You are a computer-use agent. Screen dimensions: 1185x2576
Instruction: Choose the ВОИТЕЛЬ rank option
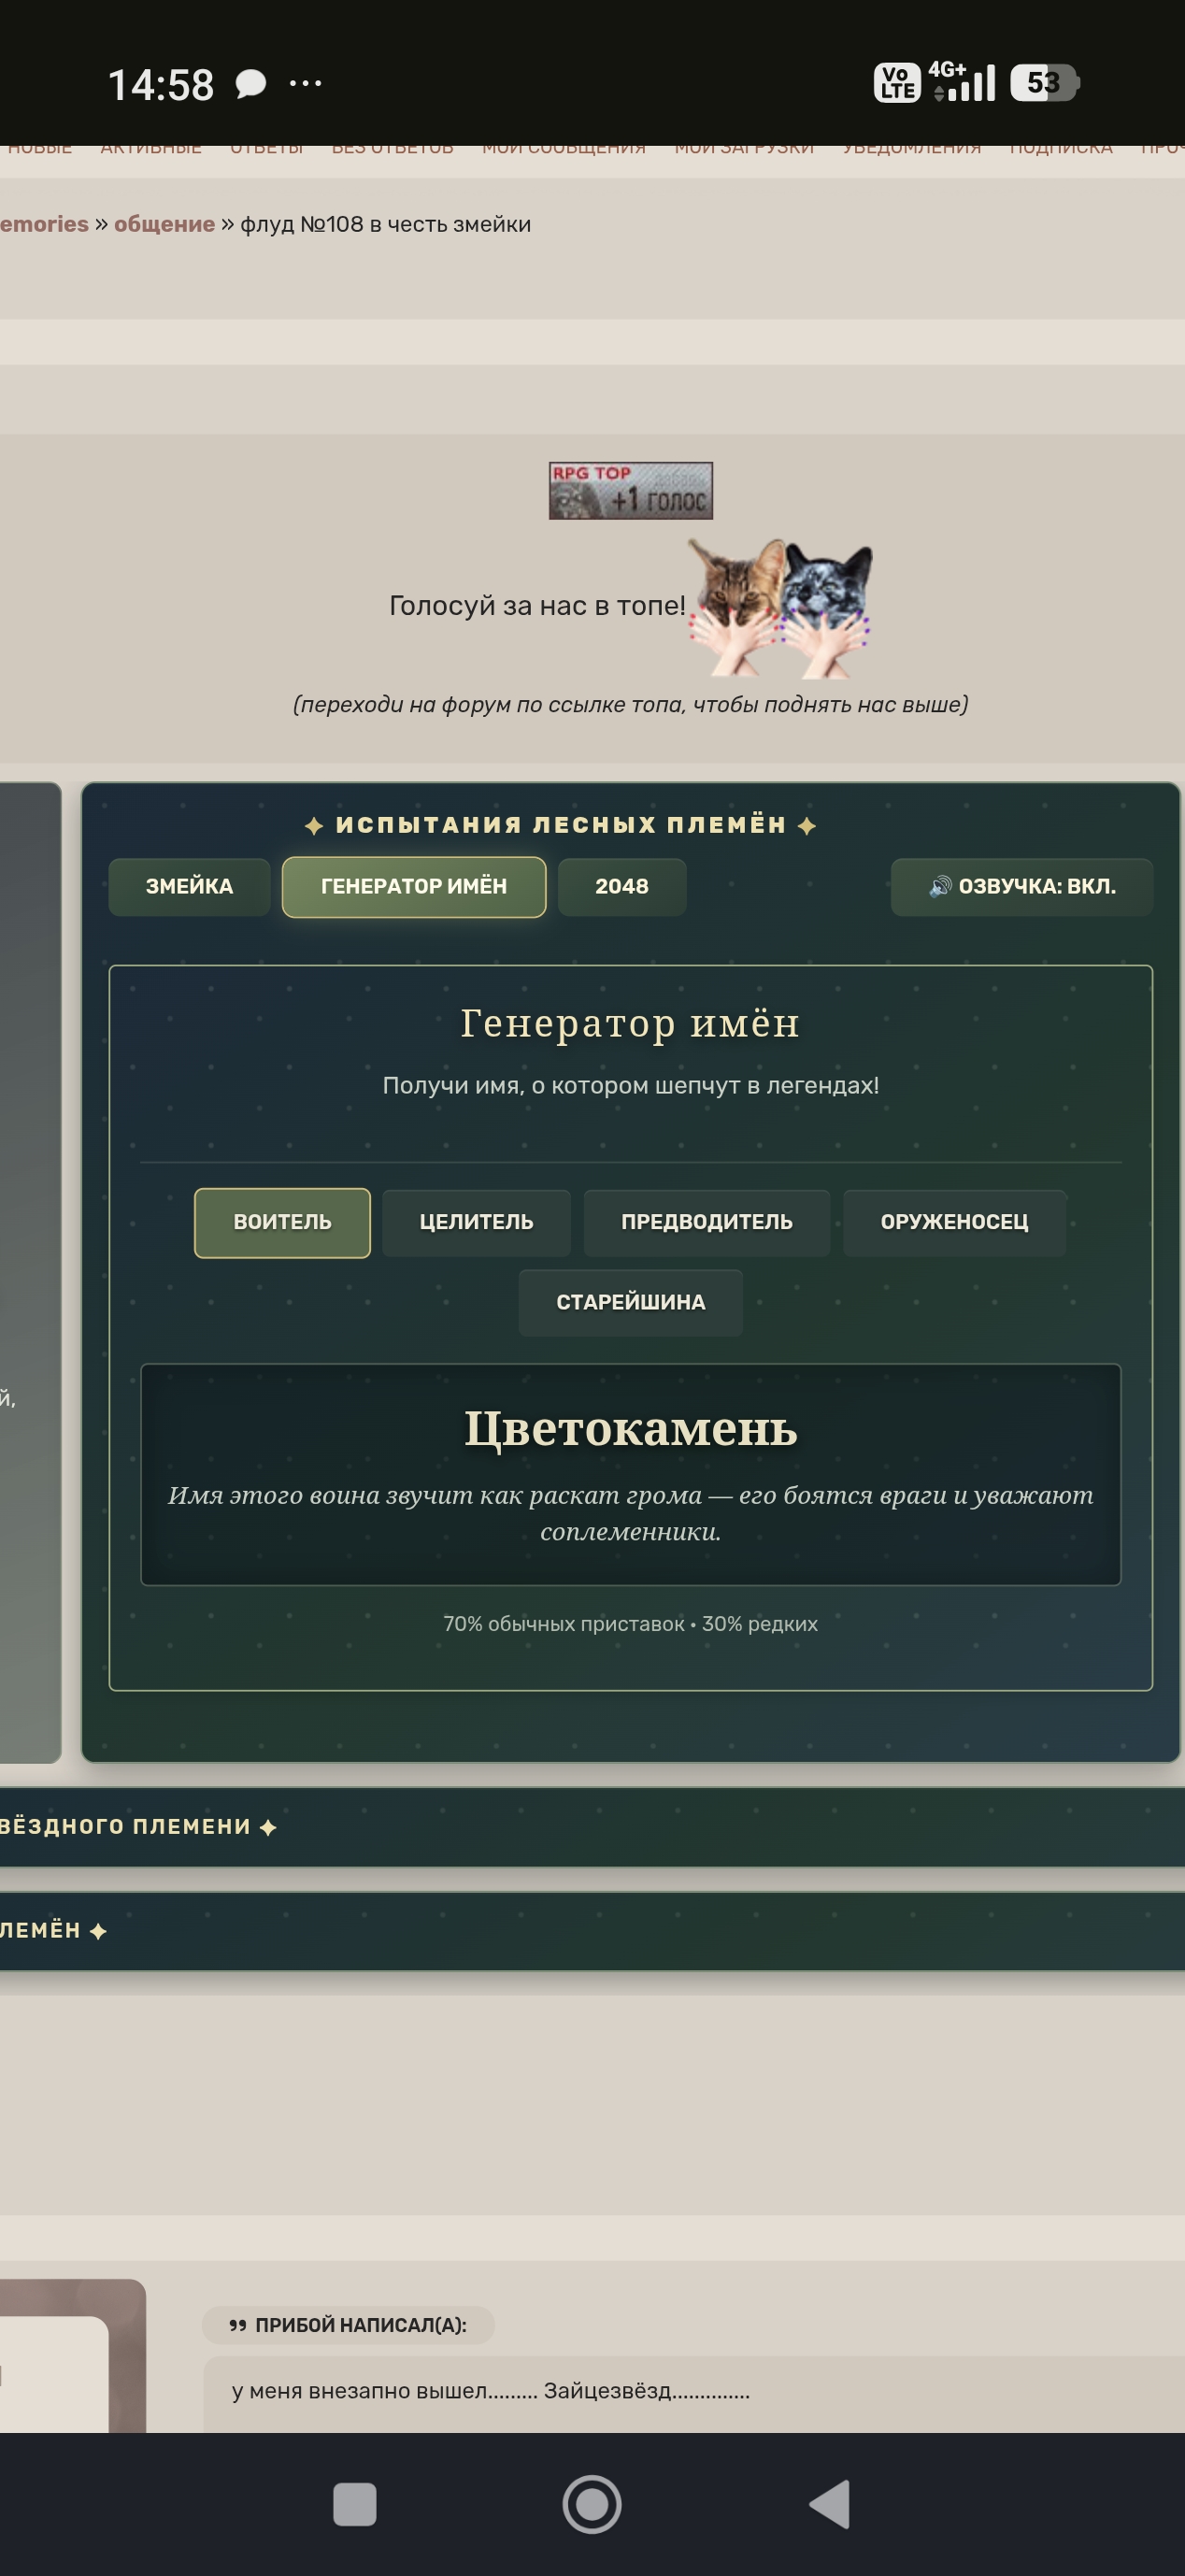click(282, 1222)
